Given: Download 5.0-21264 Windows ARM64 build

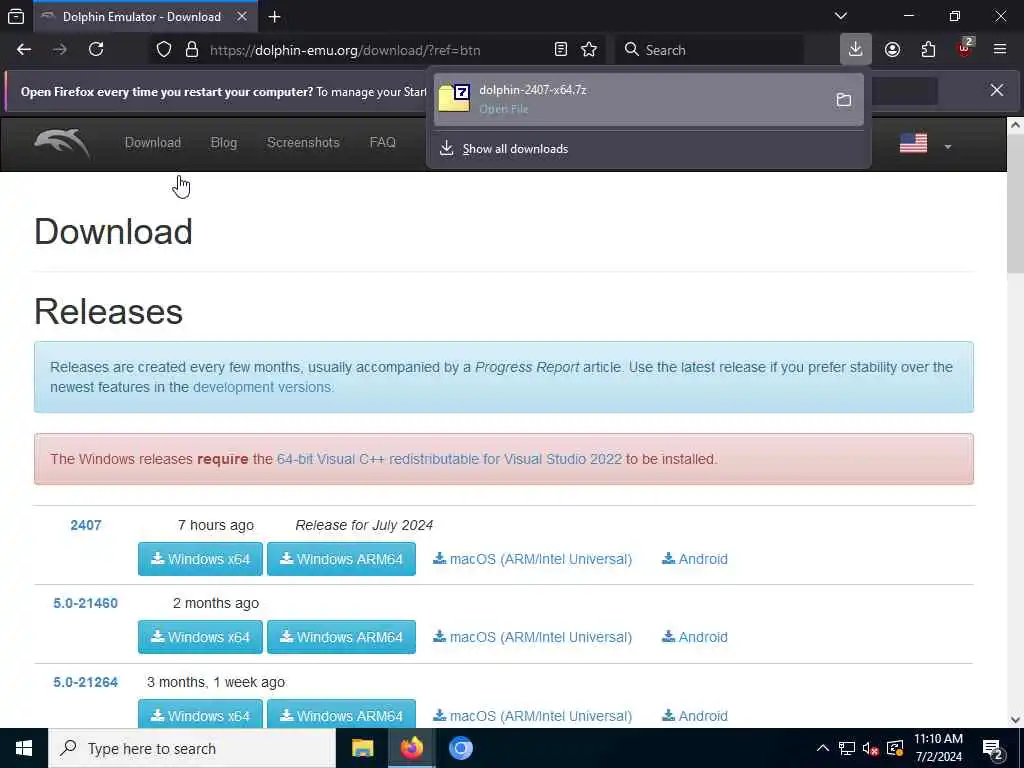Looking at the screenshot, I should pyautogui.click(x=342, y=714).
